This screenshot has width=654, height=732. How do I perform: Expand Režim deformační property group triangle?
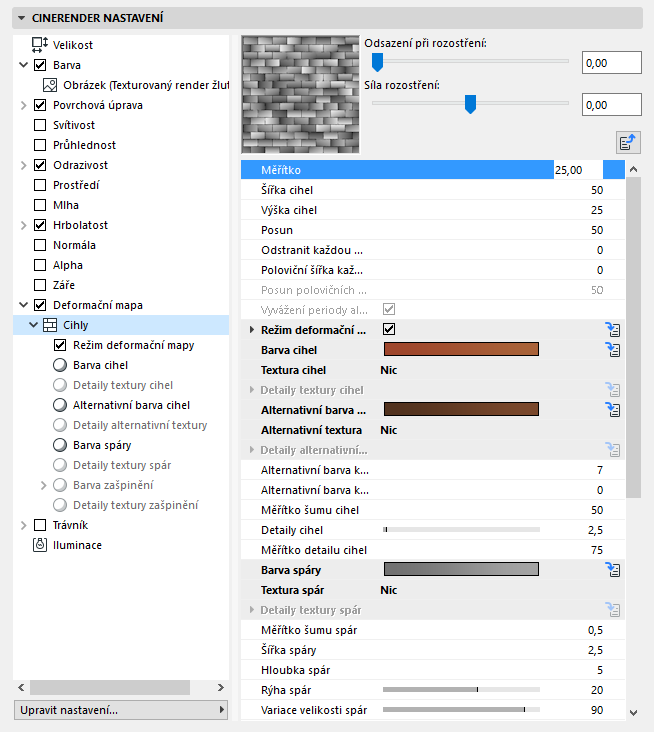coord(252,330)
